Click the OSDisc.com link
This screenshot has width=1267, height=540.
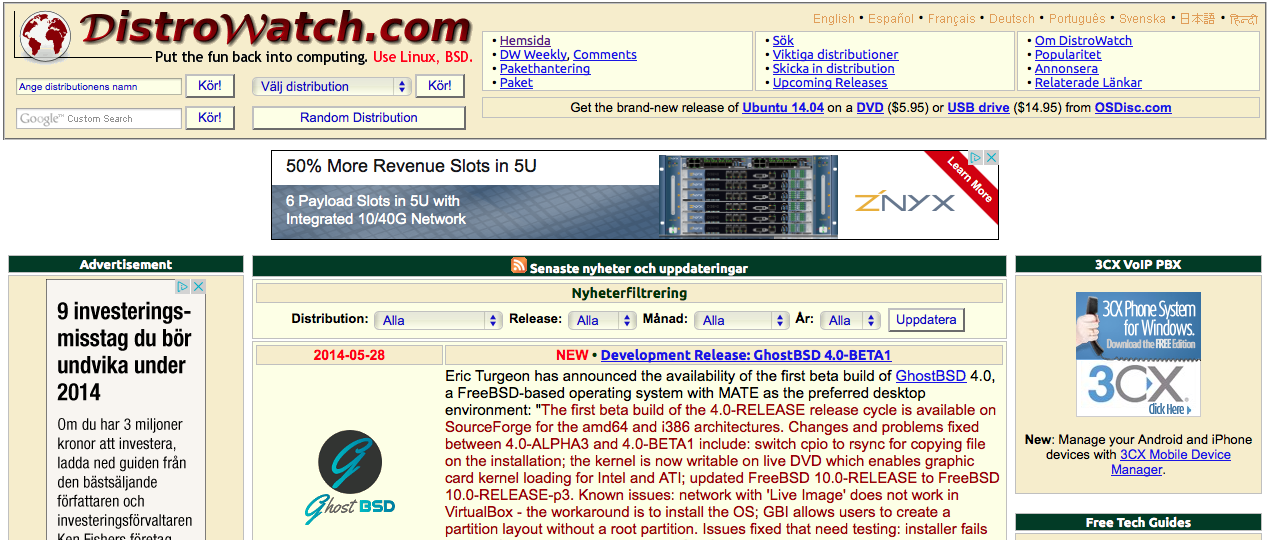(x=1133, y=107)
